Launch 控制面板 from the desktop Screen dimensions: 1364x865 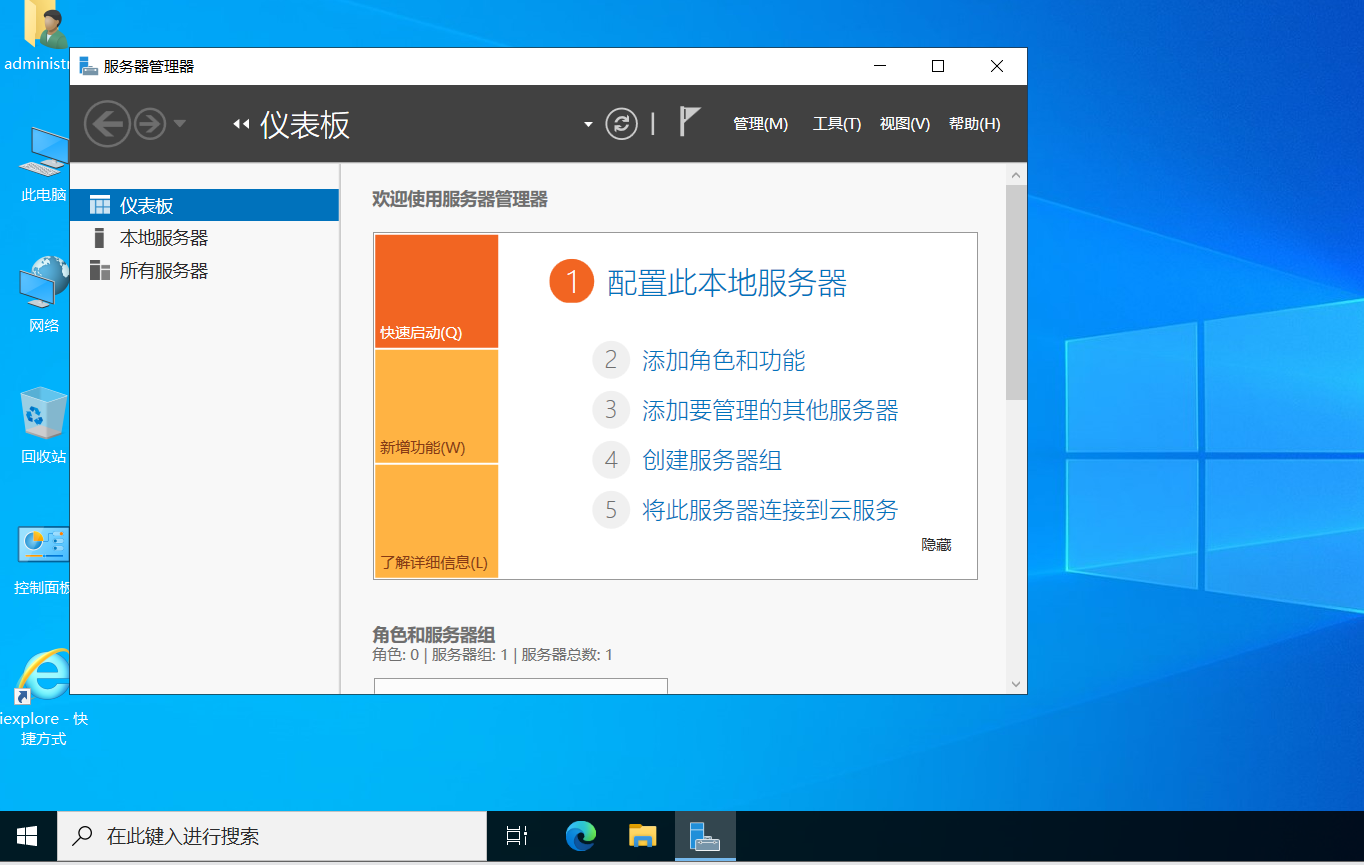(44, 550)
